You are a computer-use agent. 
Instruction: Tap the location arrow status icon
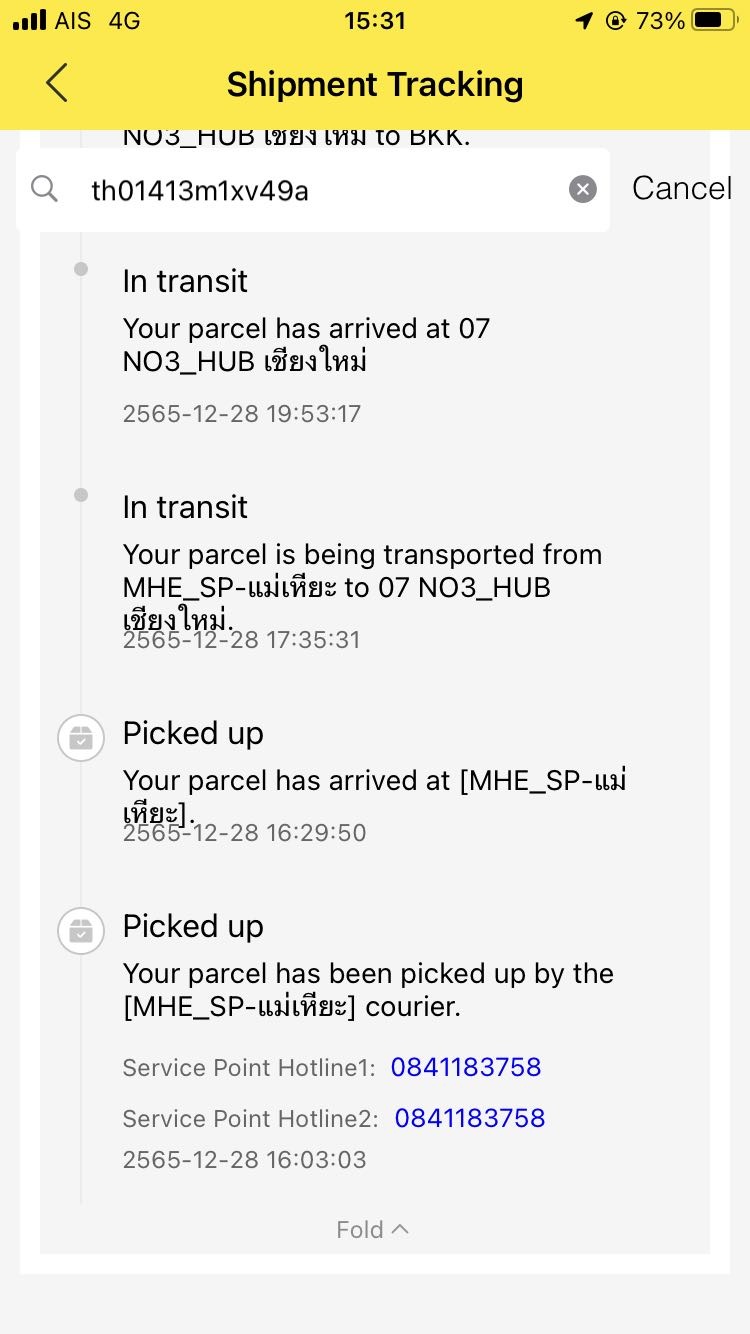click(585, 20)
